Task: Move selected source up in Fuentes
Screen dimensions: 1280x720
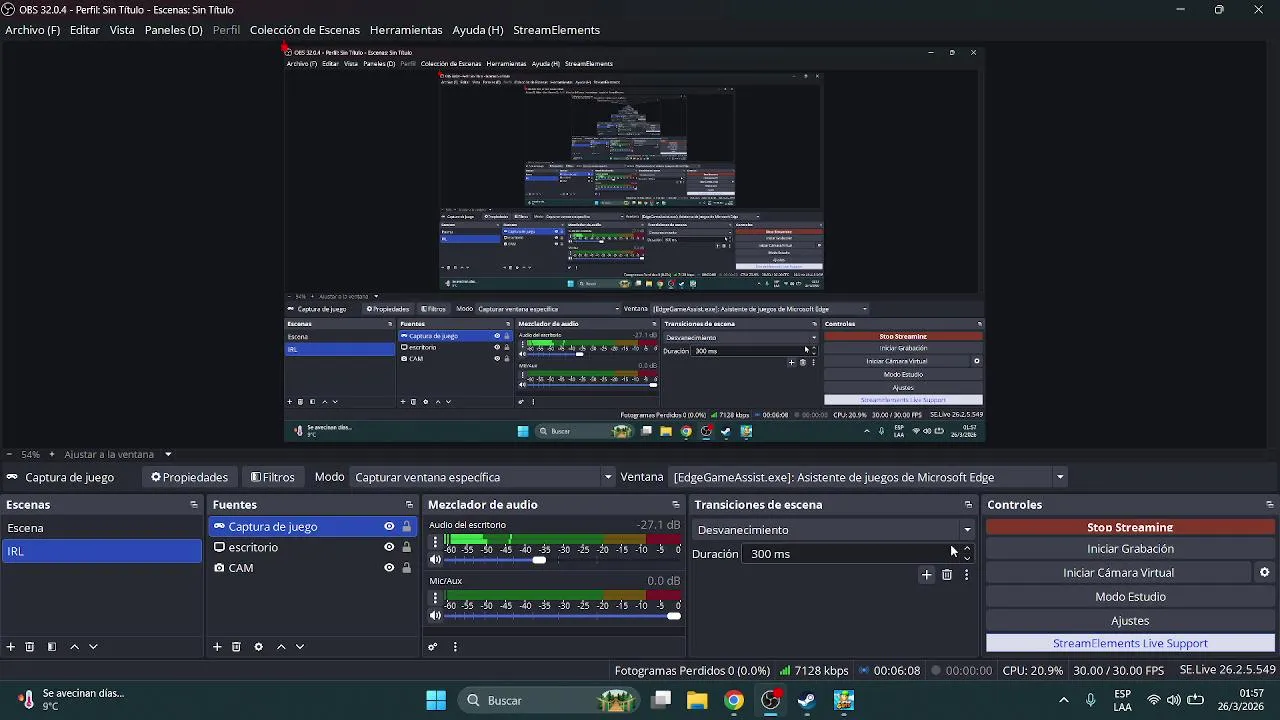Action: 281,647
